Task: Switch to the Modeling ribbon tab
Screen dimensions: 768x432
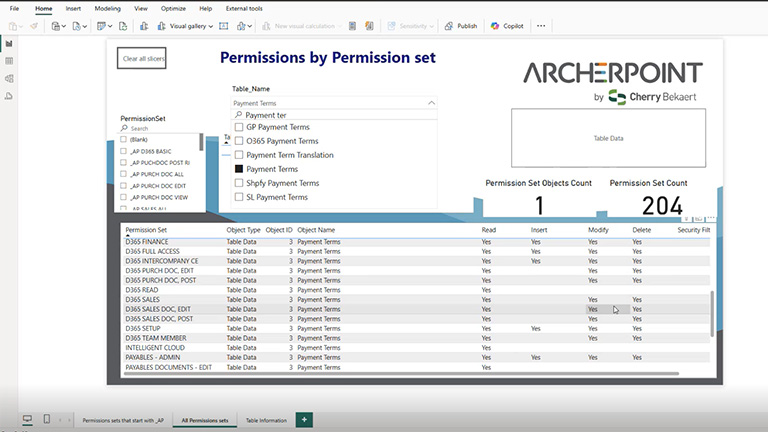Action: 108,8
